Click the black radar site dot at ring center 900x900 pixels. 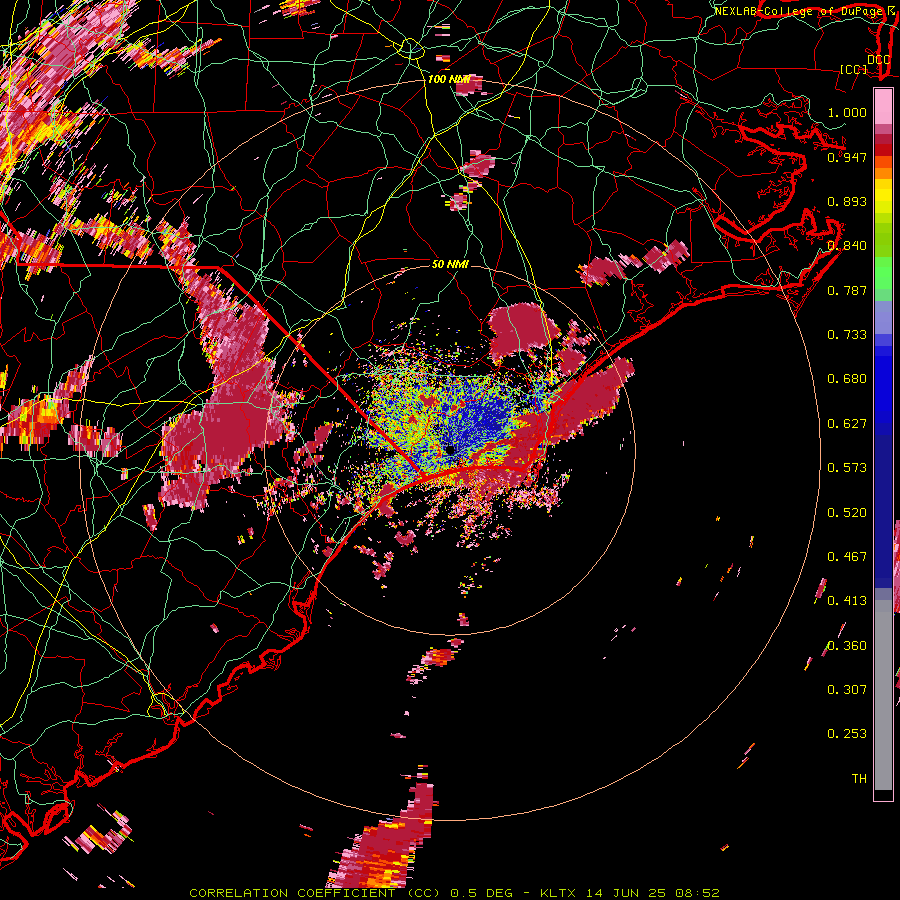pos(451,450)
